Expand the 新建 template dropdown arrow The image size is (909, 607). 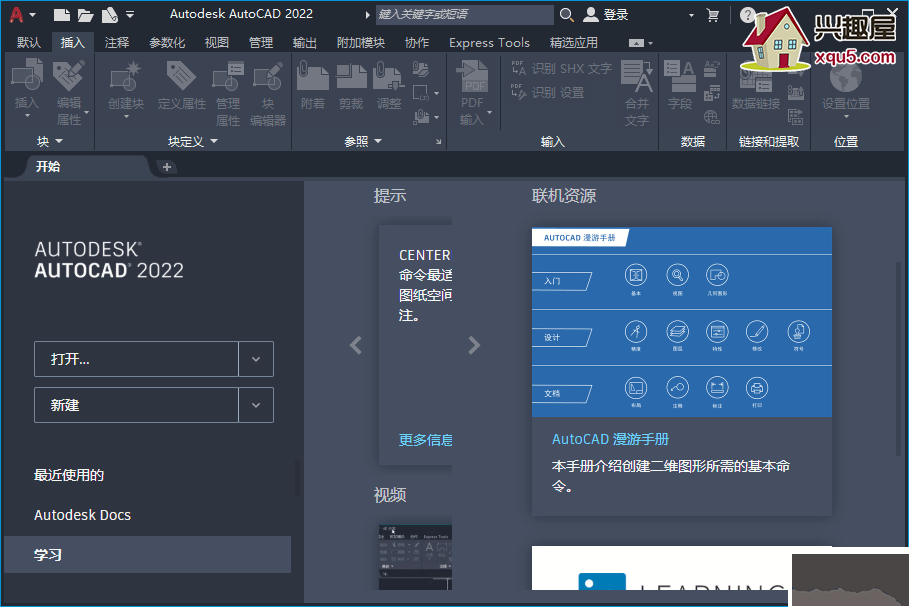256,405
